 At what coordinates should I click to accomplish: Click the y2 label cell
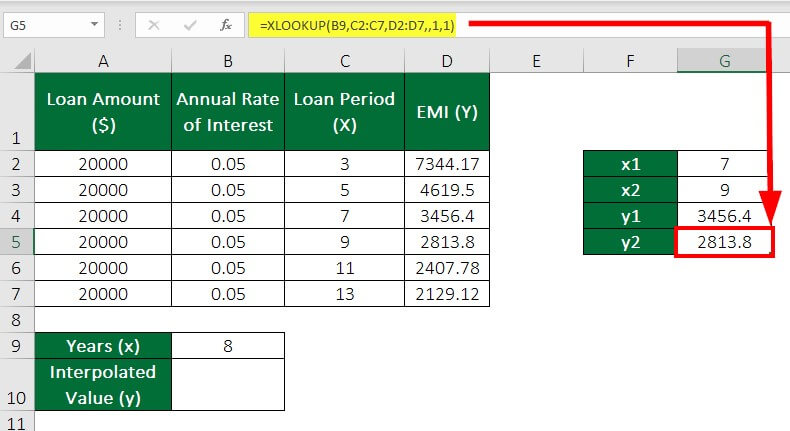pos(630,242)
